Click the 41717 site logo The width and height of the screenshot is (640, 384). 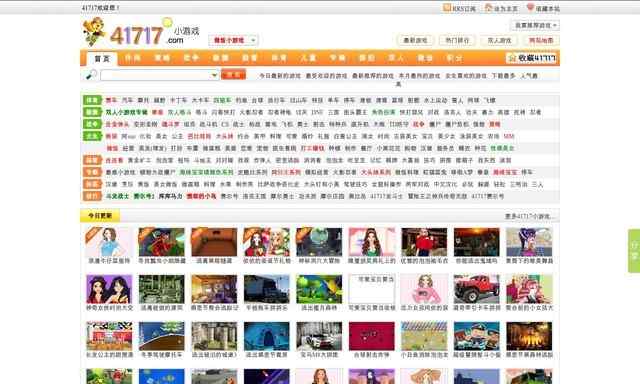click(x=141, y=32)
